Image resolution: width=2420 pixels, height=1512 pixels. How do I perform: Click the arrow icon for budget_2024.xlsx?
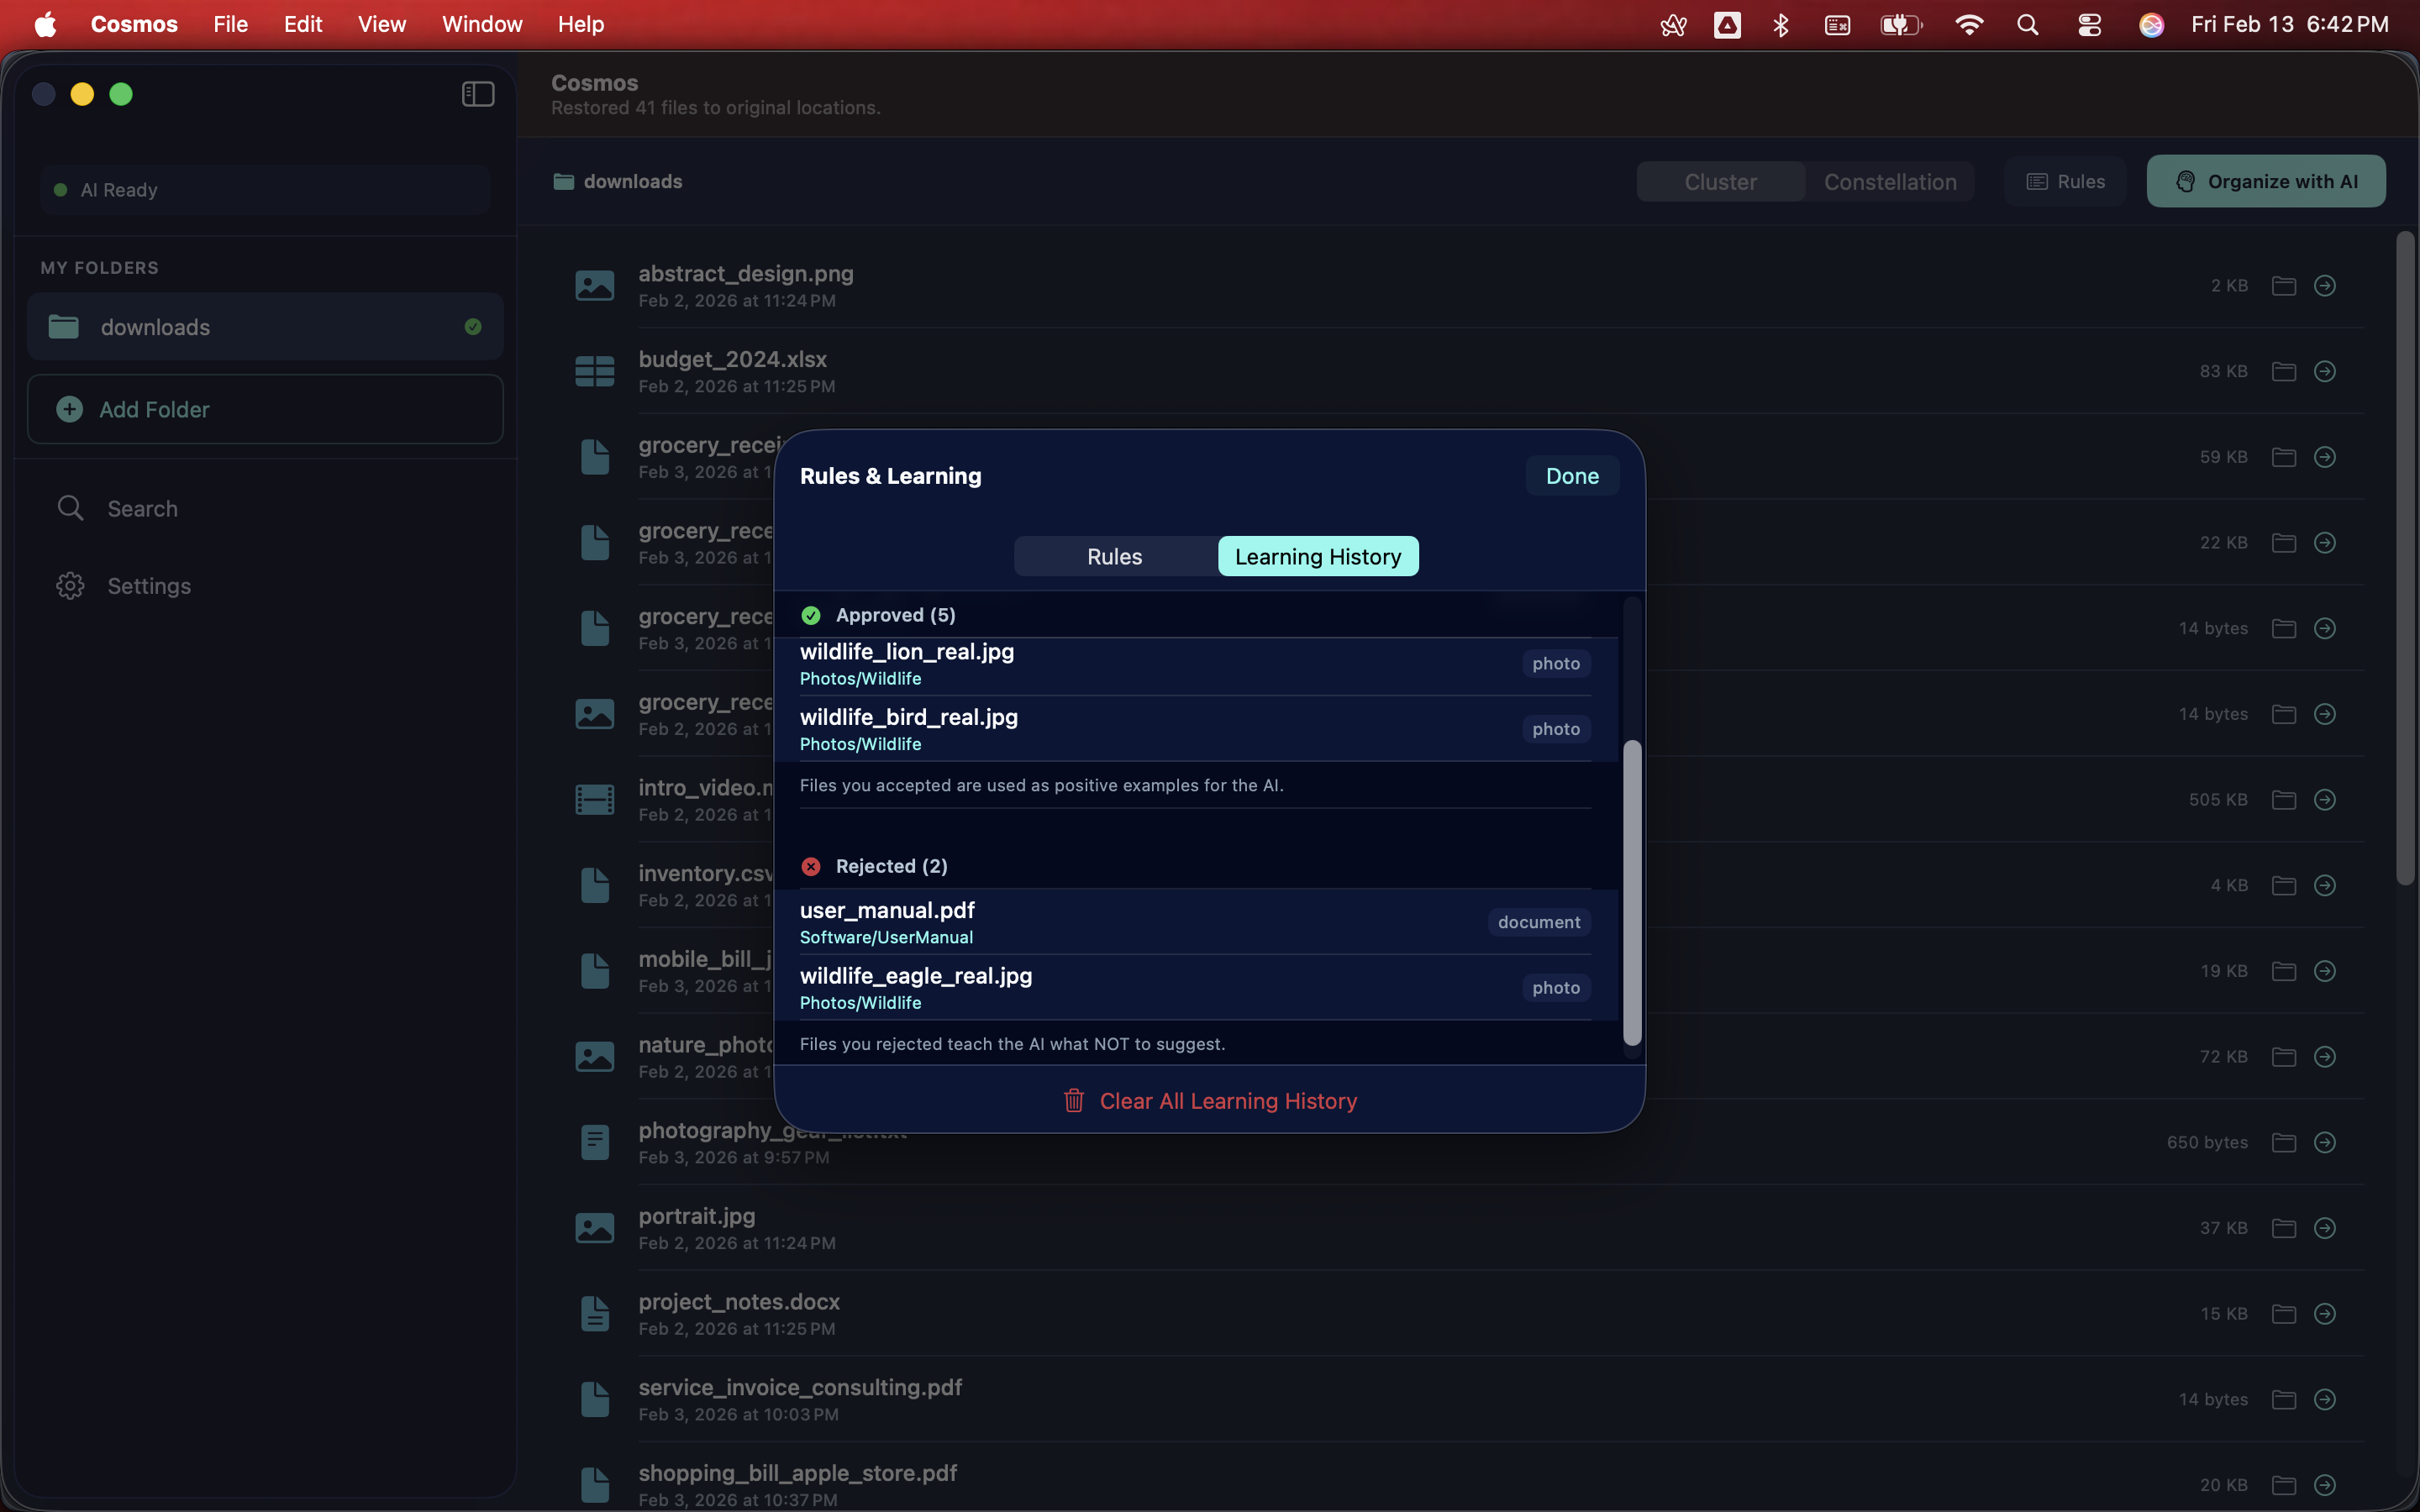coord(2325,372)
